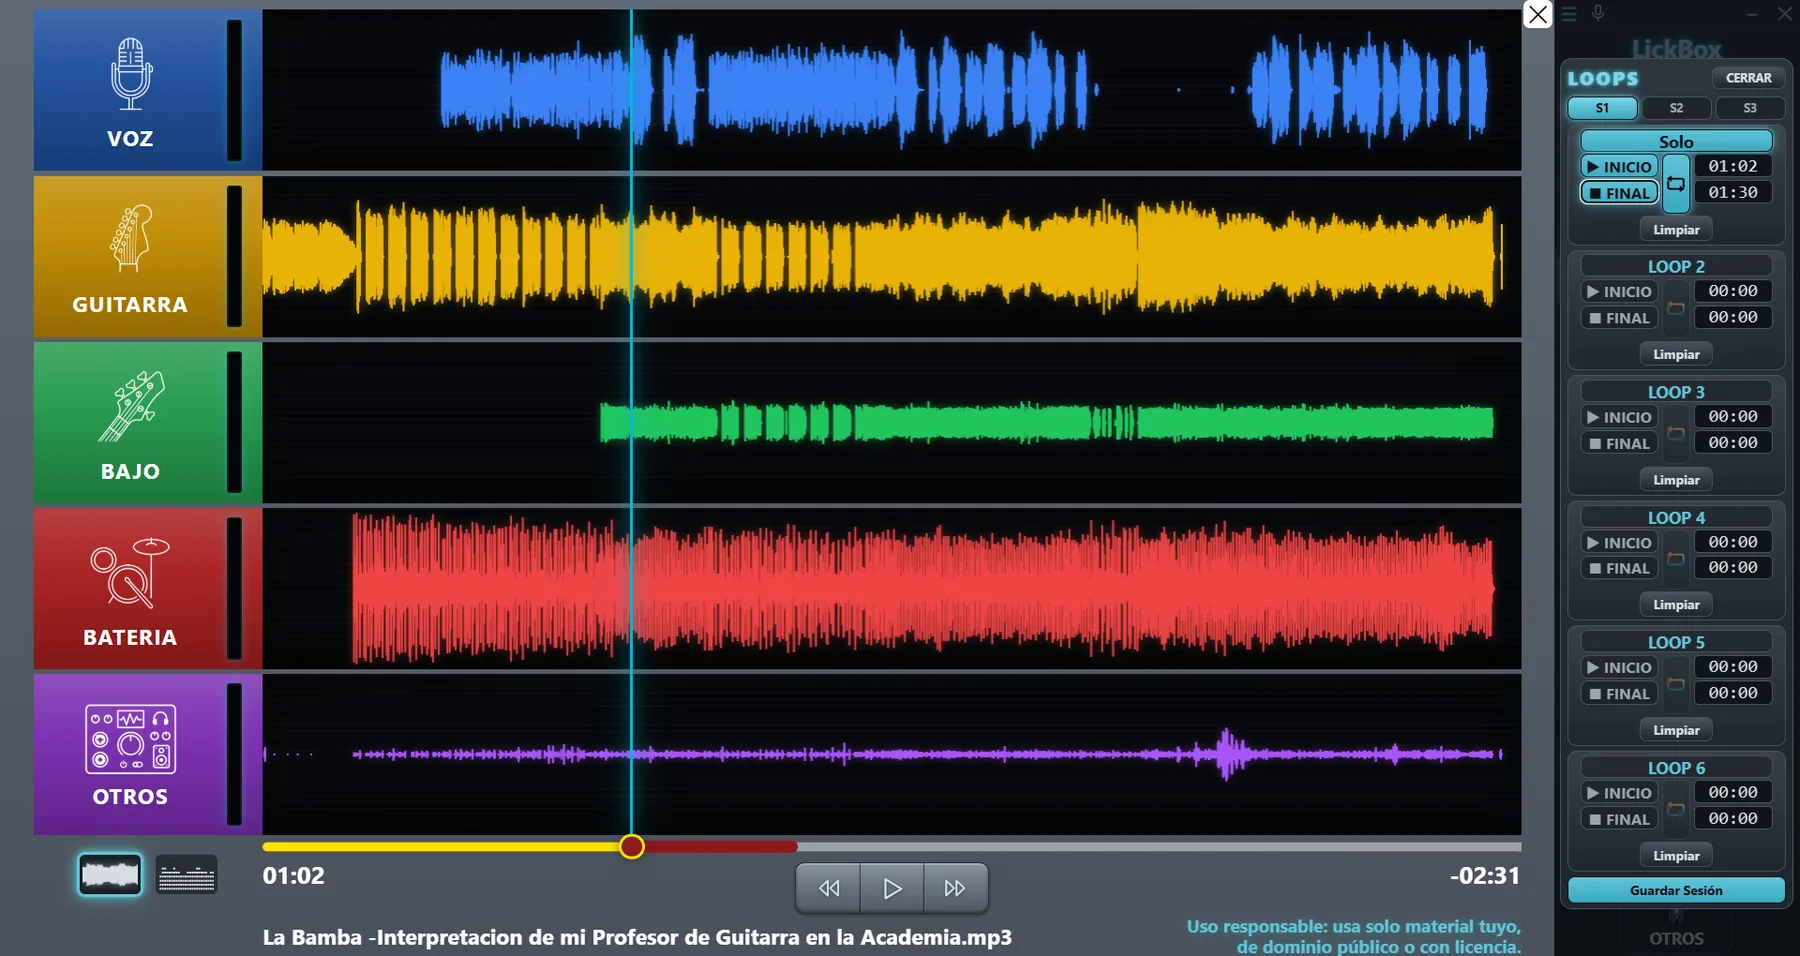1800x956 pixels.
Task: Select the OTROS mixer stem icon
Action: [130, 739]
